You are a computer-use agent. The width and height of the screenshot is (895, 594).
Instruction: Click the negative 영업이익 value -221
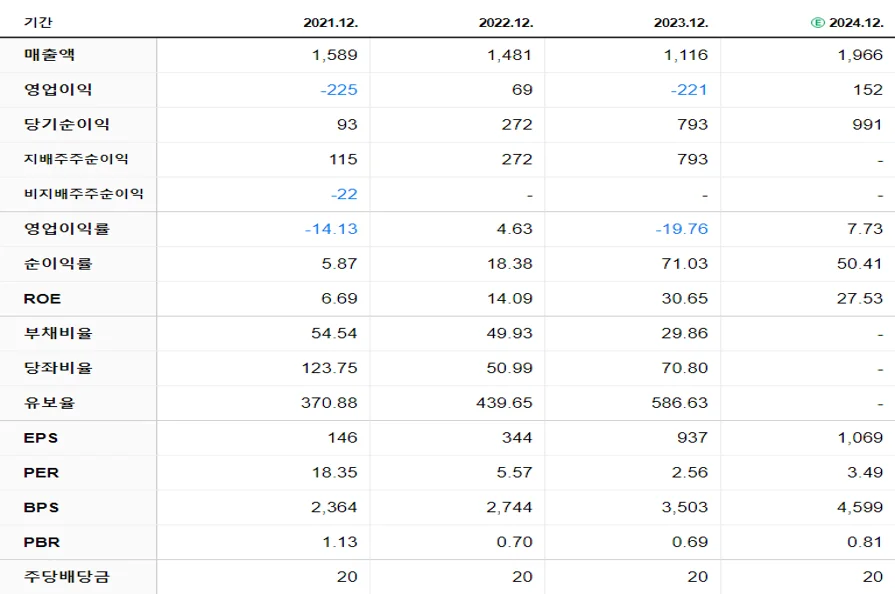coord(689,90)
